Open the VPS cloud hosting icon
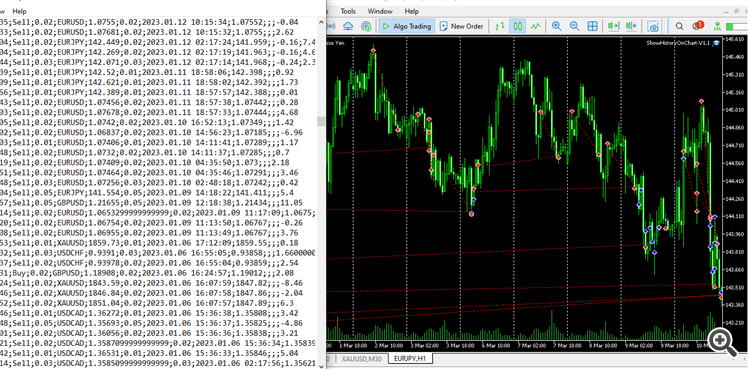750x369 pixels. (348, 26)
